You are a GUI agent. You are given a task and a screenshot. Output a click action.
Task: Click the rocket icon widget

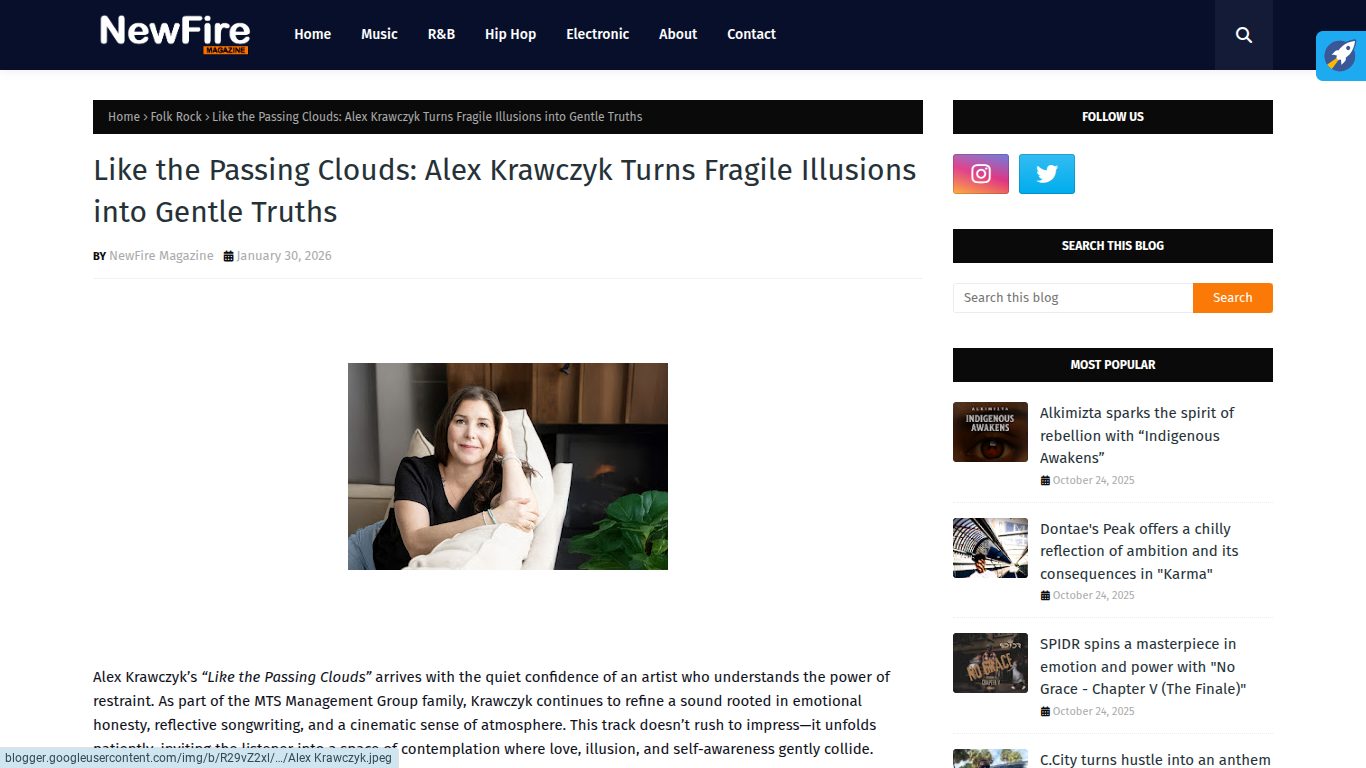[x=1341, y=56]
